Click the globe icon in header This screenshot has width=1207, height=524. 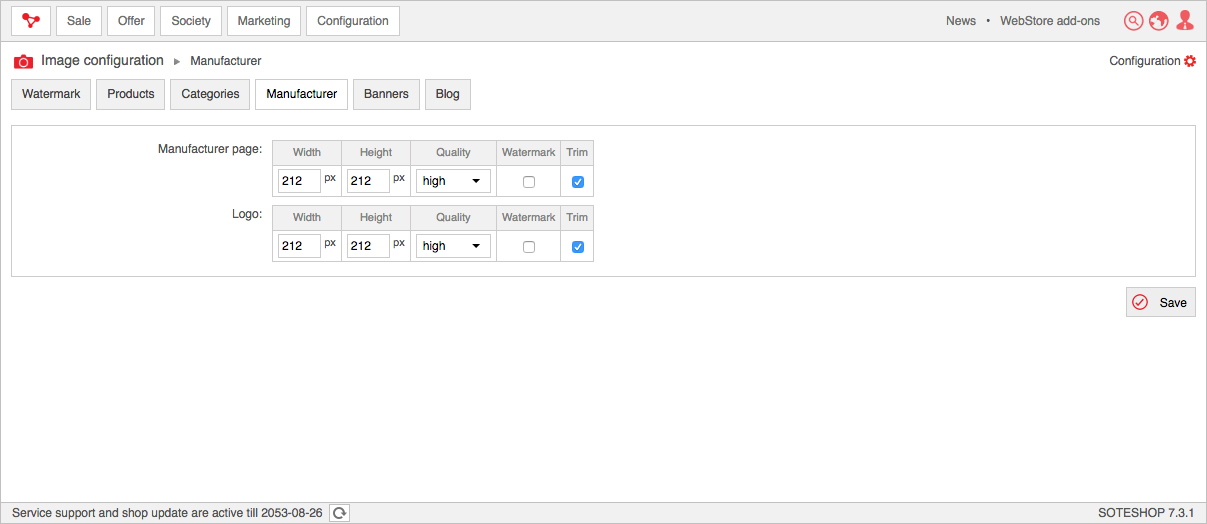coord(1159,21)
